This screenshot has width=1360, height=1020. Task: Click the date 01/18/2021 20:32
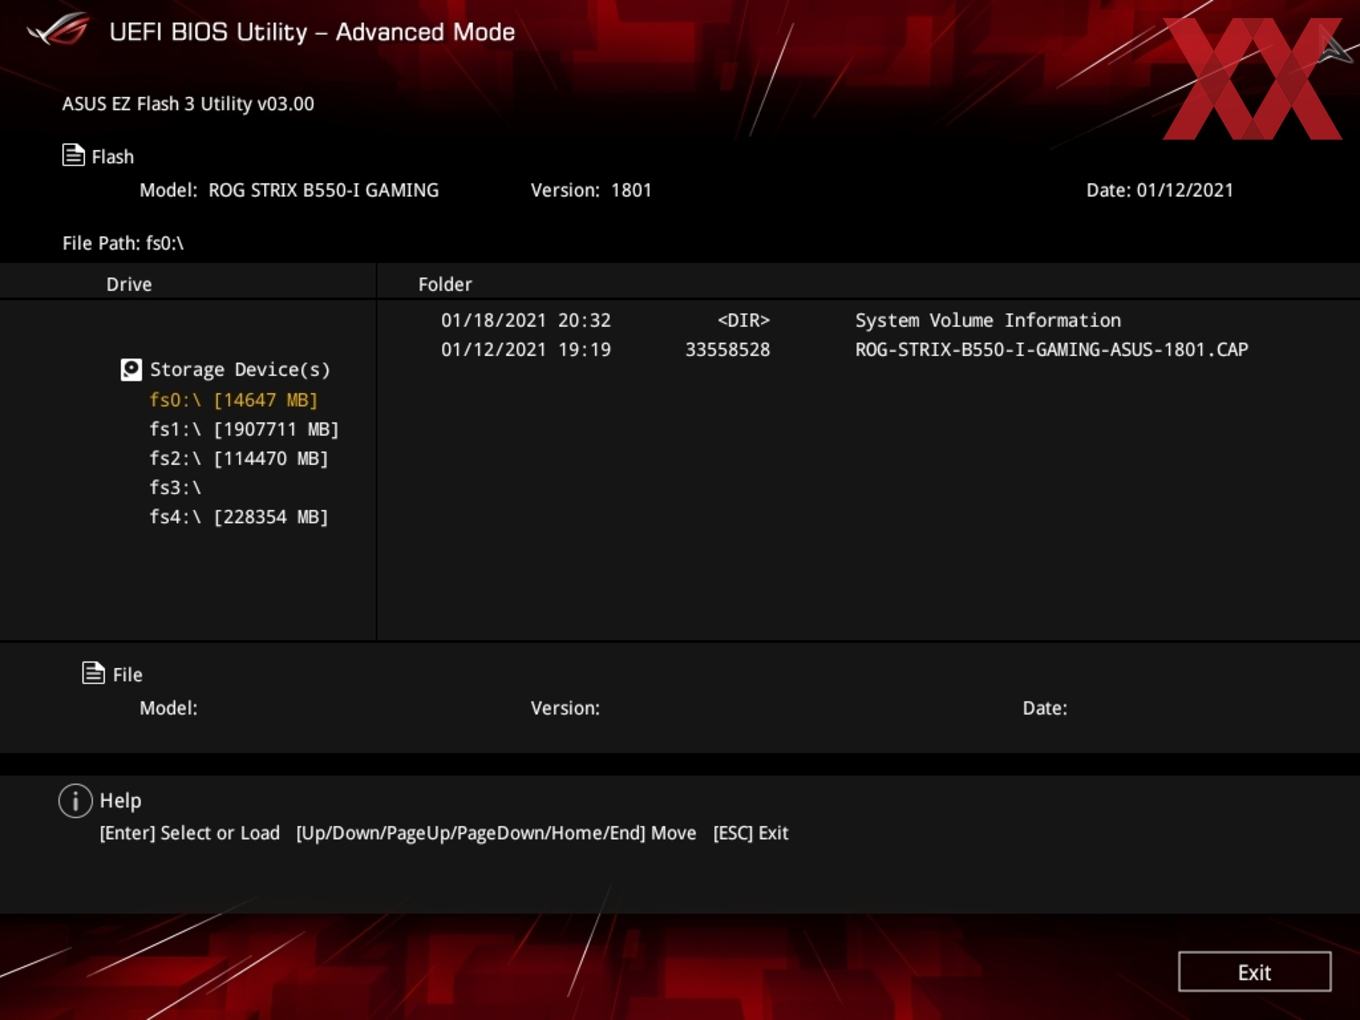526,320
